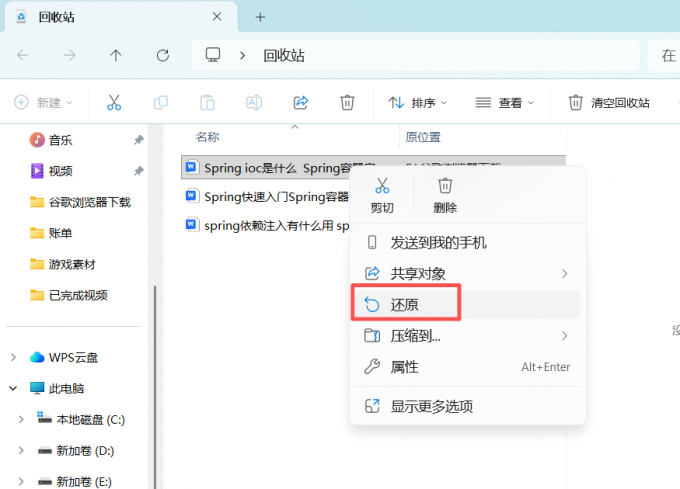The height and width of the screenshot is (489, 680).
Task: Unpin 视频 using its pin icon
Action: (138, 171)
